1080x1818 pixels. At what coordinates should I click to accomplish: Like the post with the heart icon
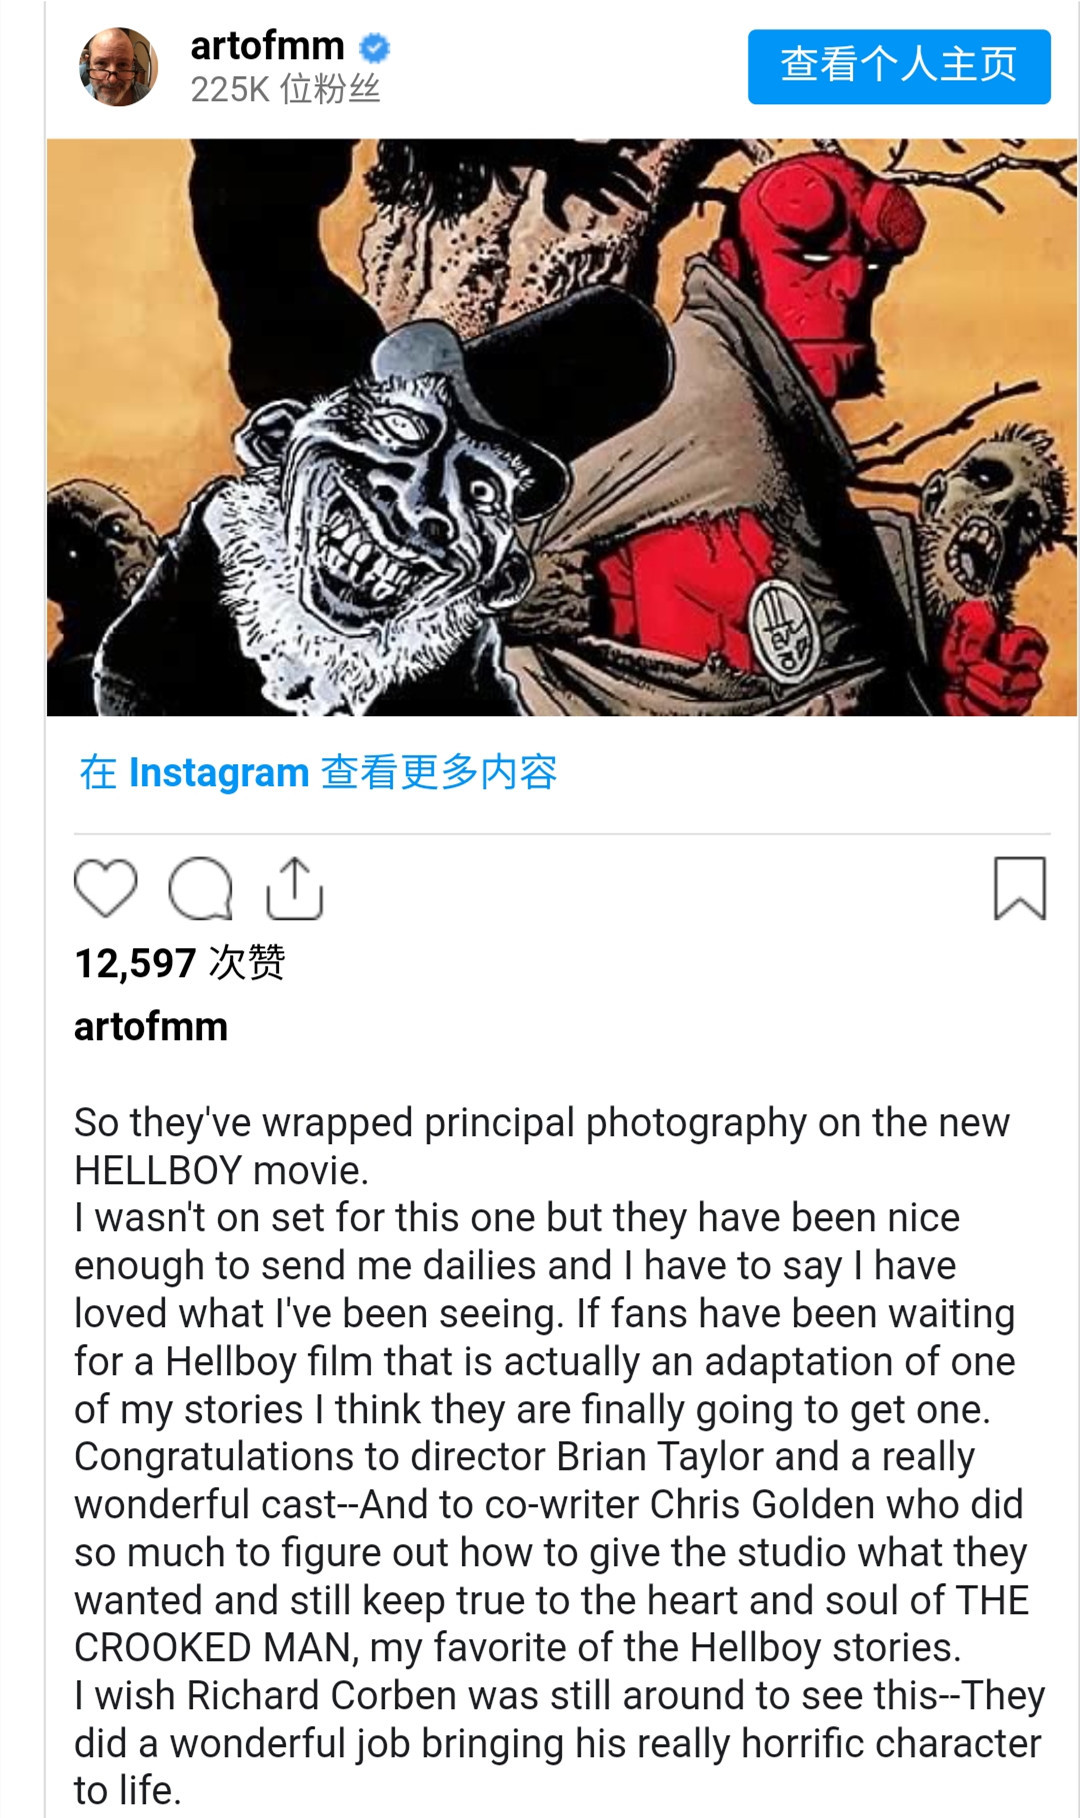pos(105,888)
